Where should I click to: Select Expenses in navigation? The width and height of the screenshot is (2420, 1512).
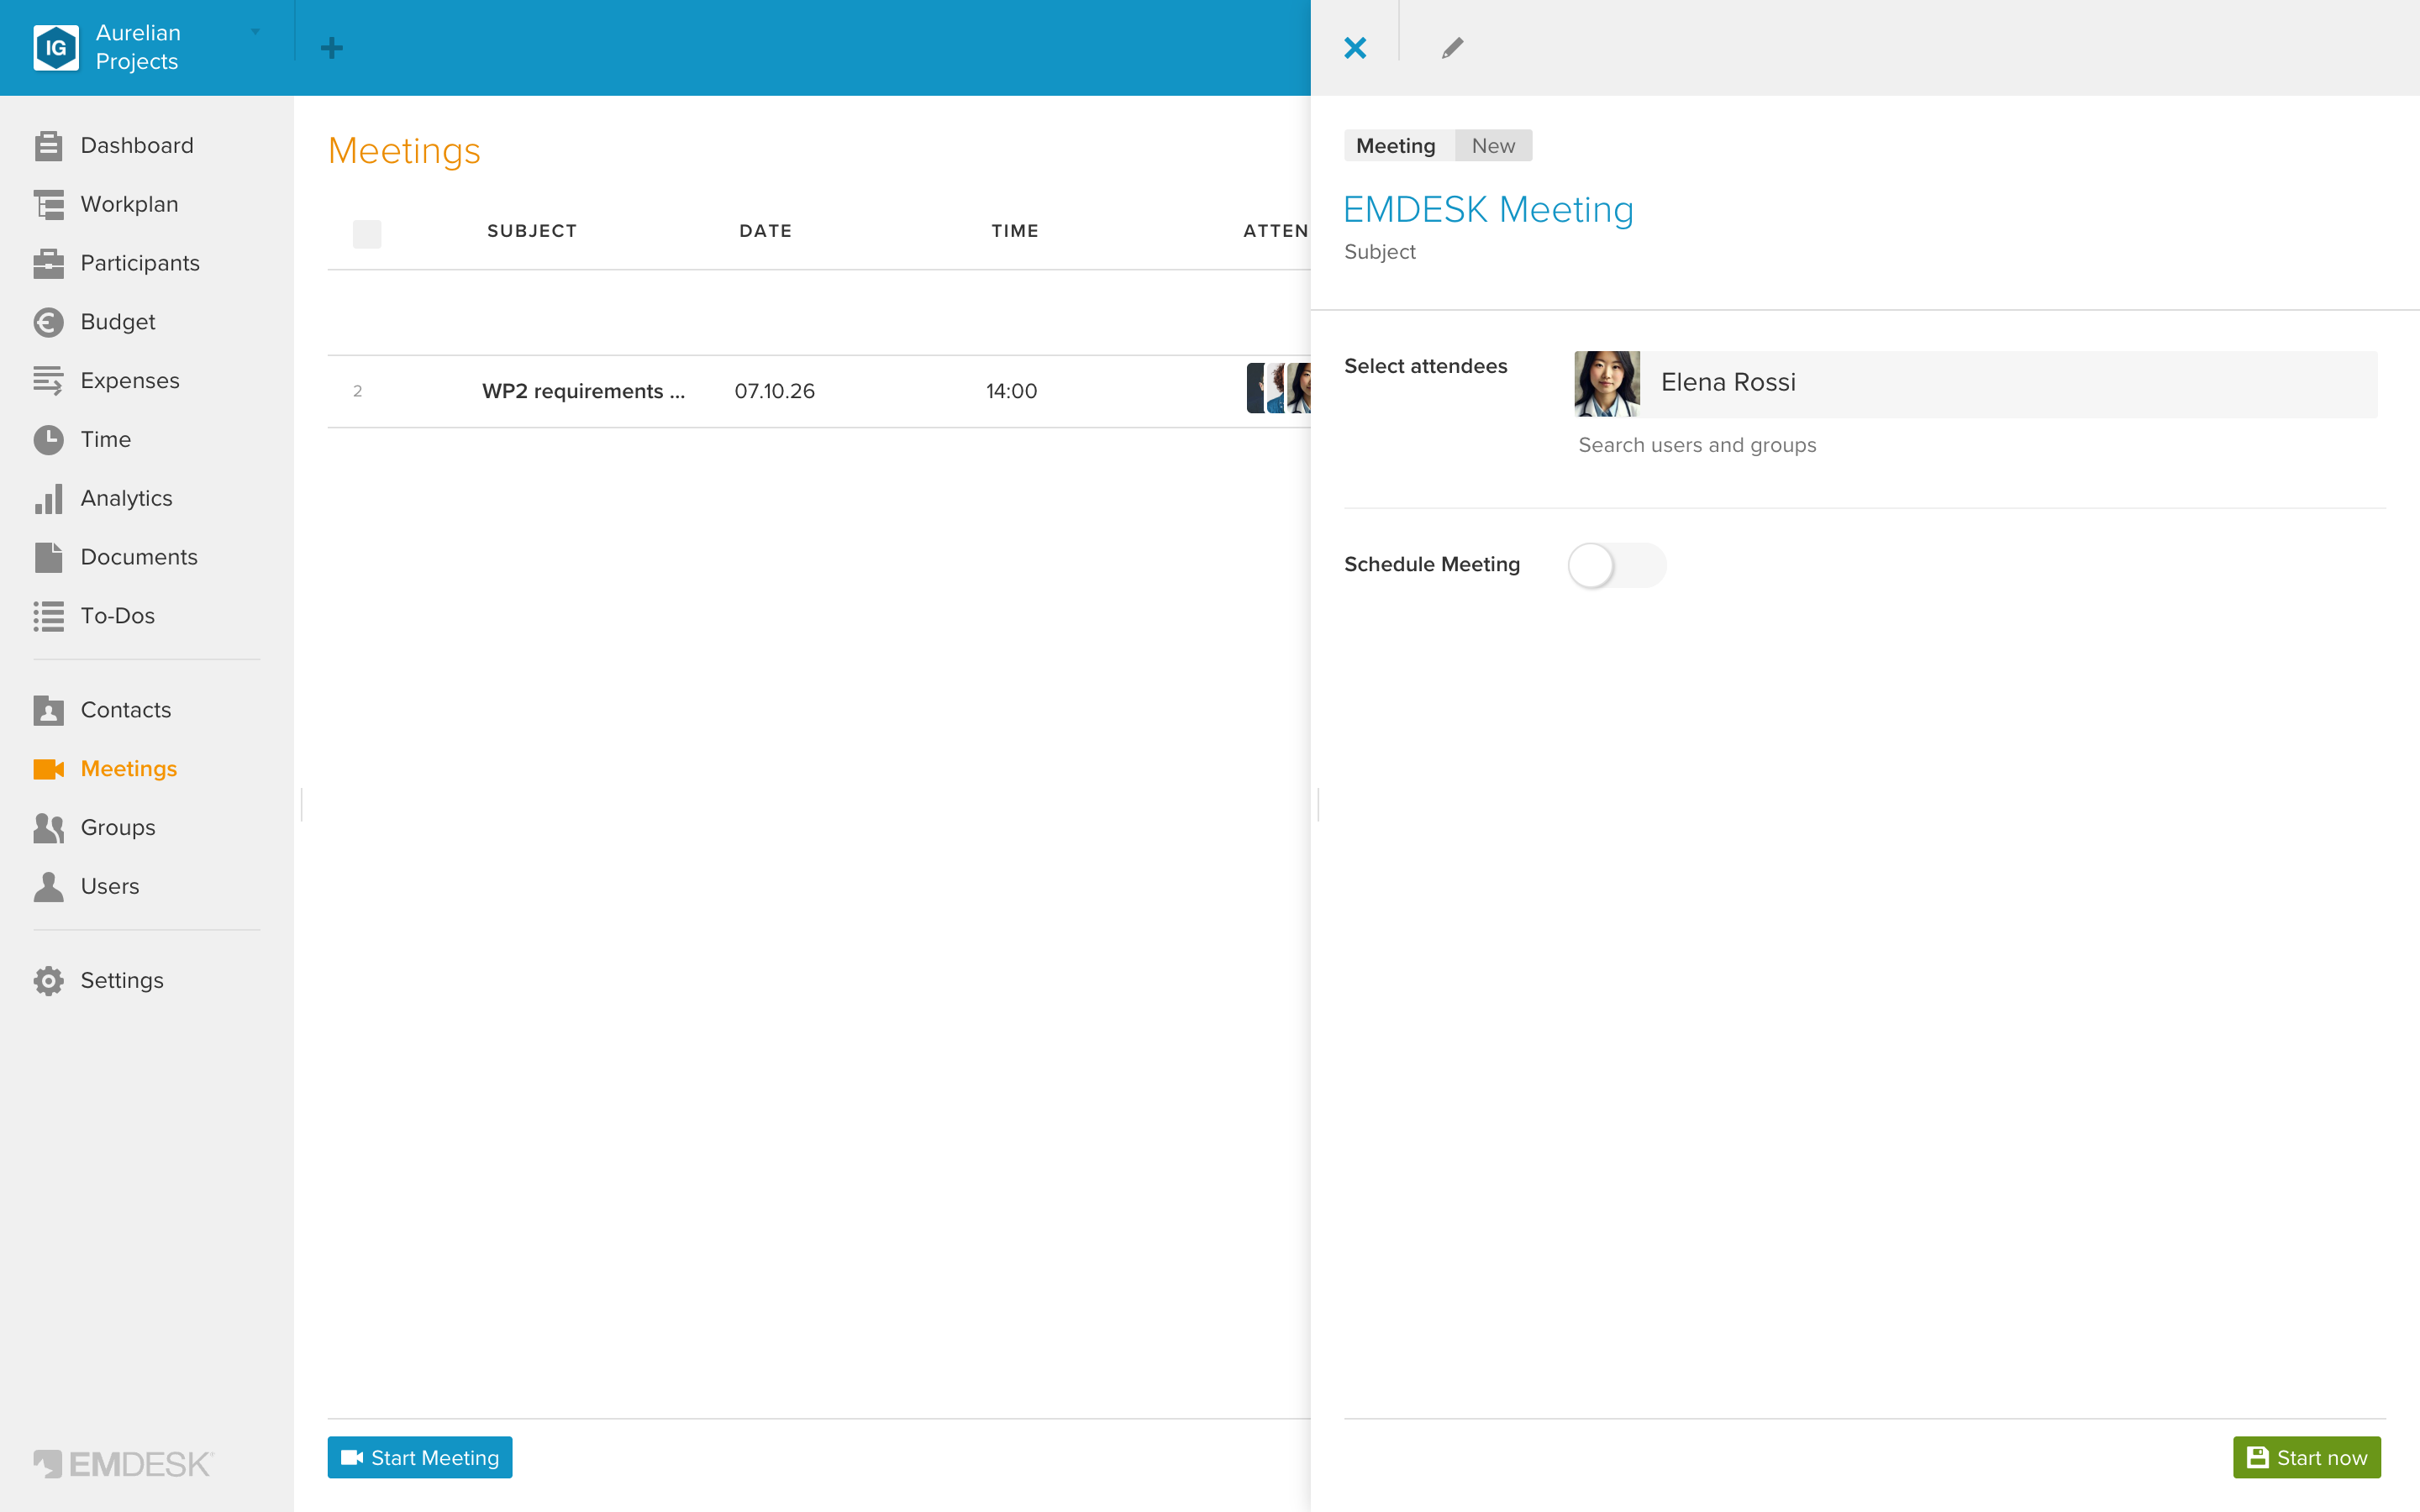click(x=130, y=381)
